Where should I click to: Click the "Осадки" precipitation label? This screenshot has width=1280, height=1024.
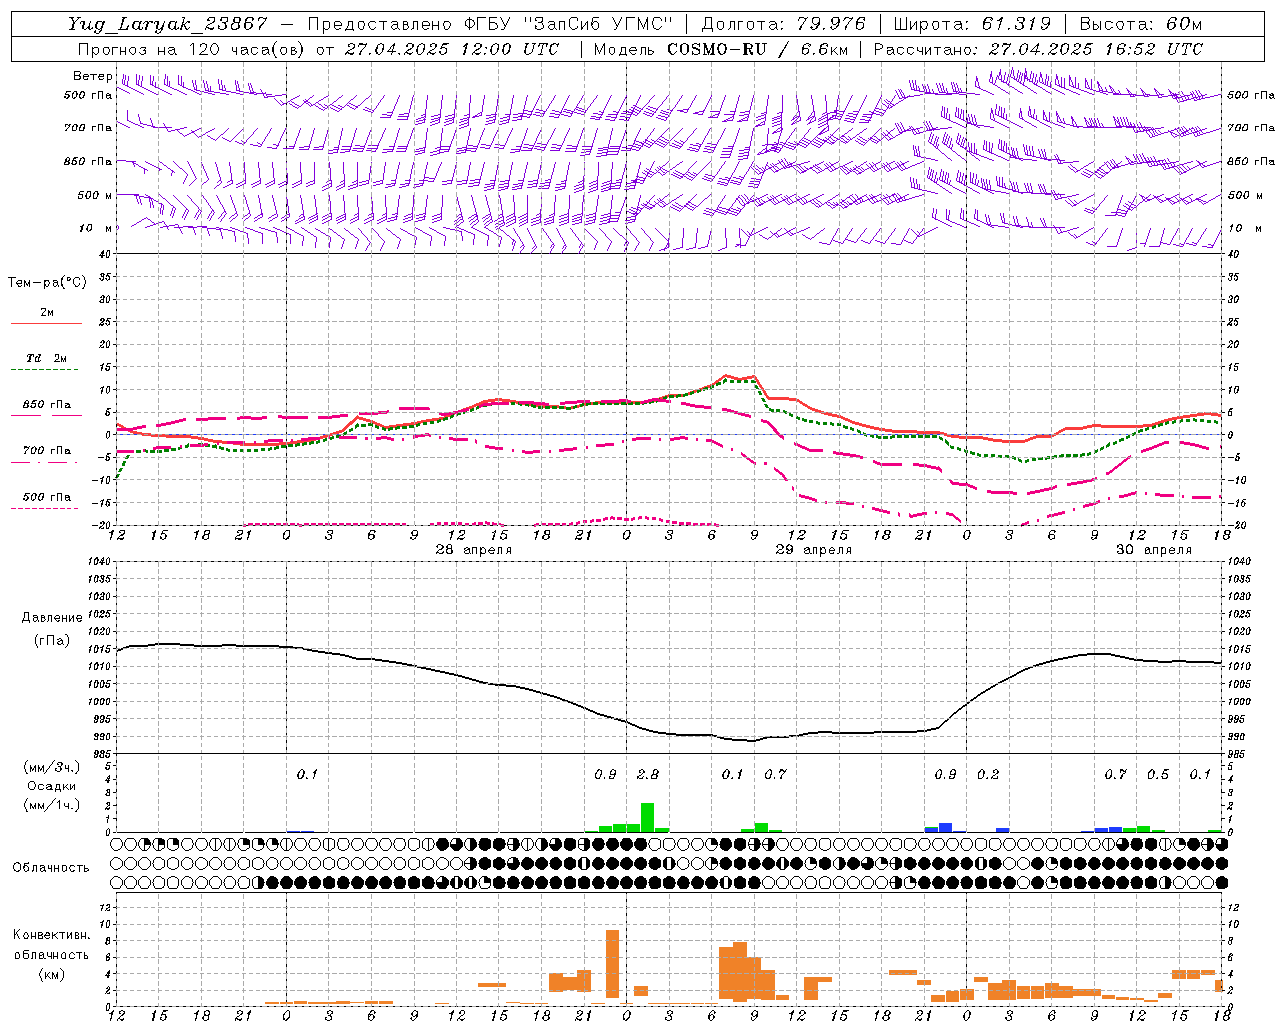50,786
